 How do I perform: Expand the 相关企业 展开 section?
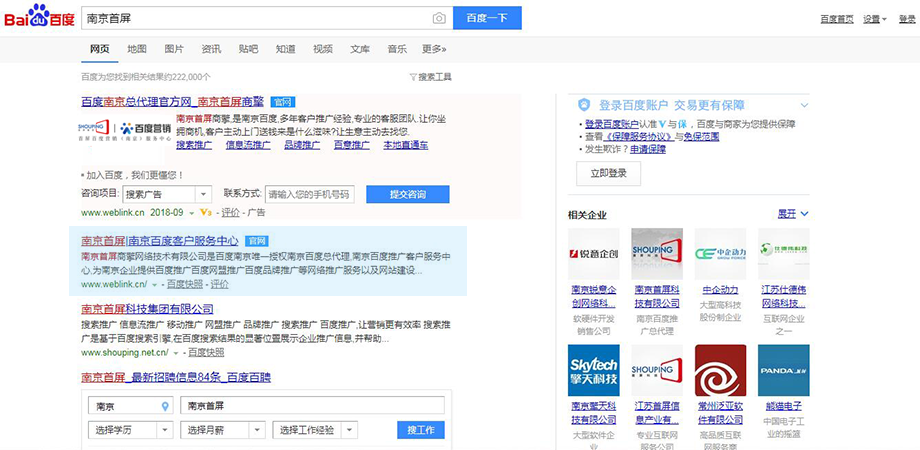point(792,214)
